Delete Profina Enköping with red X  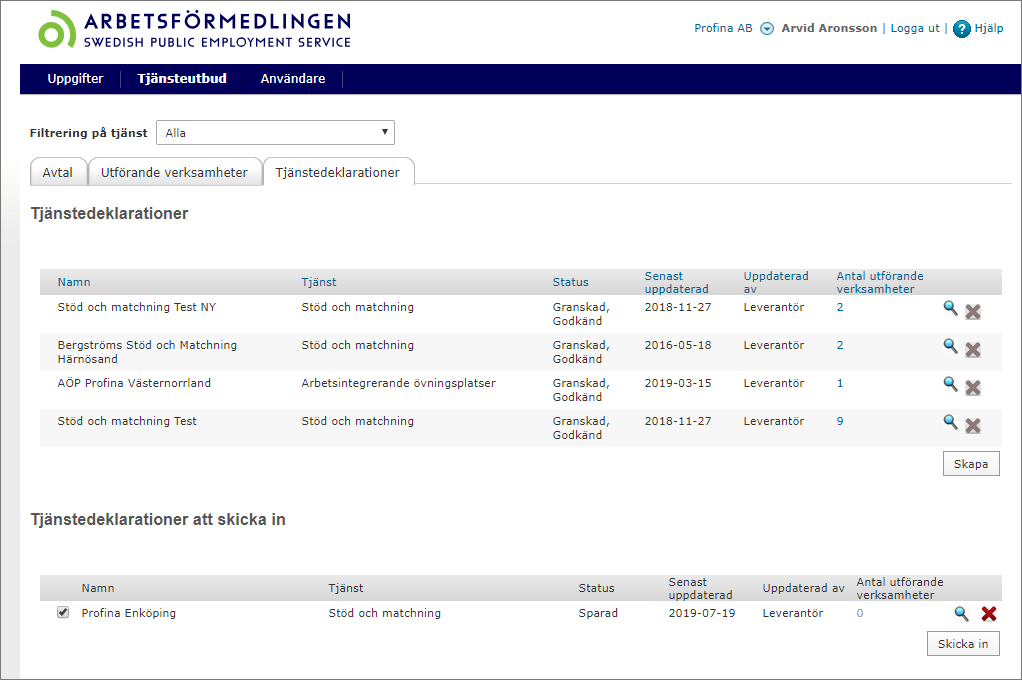click(x=989, y=614)
